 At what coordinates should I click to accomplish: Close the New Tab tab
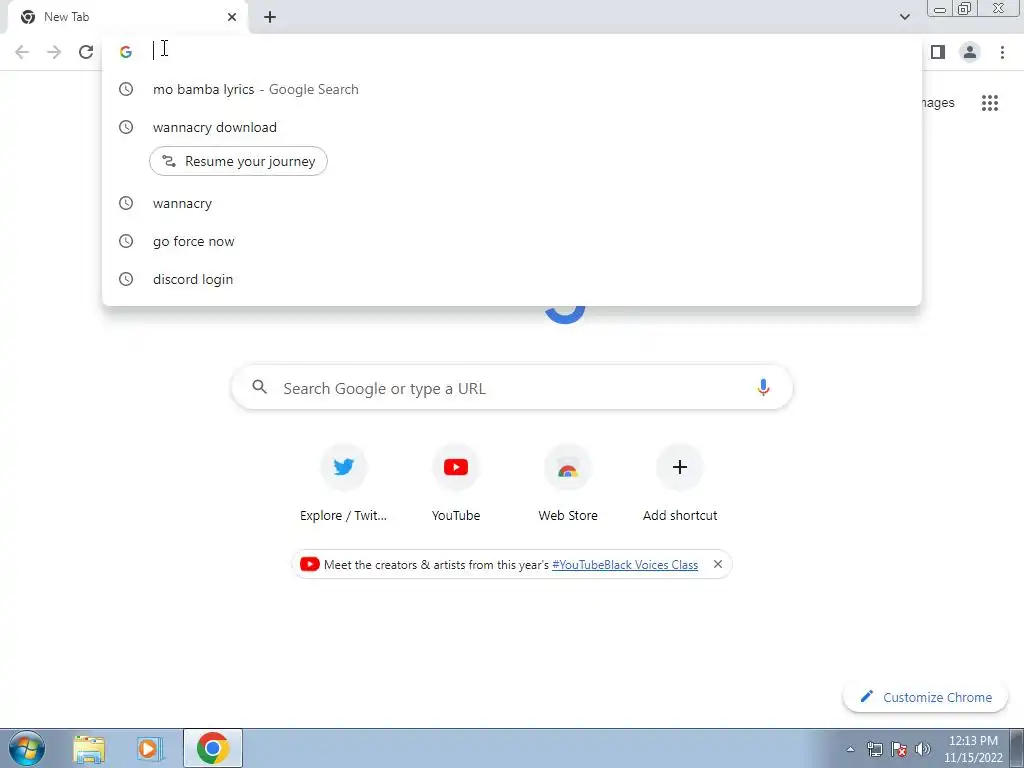232,17
